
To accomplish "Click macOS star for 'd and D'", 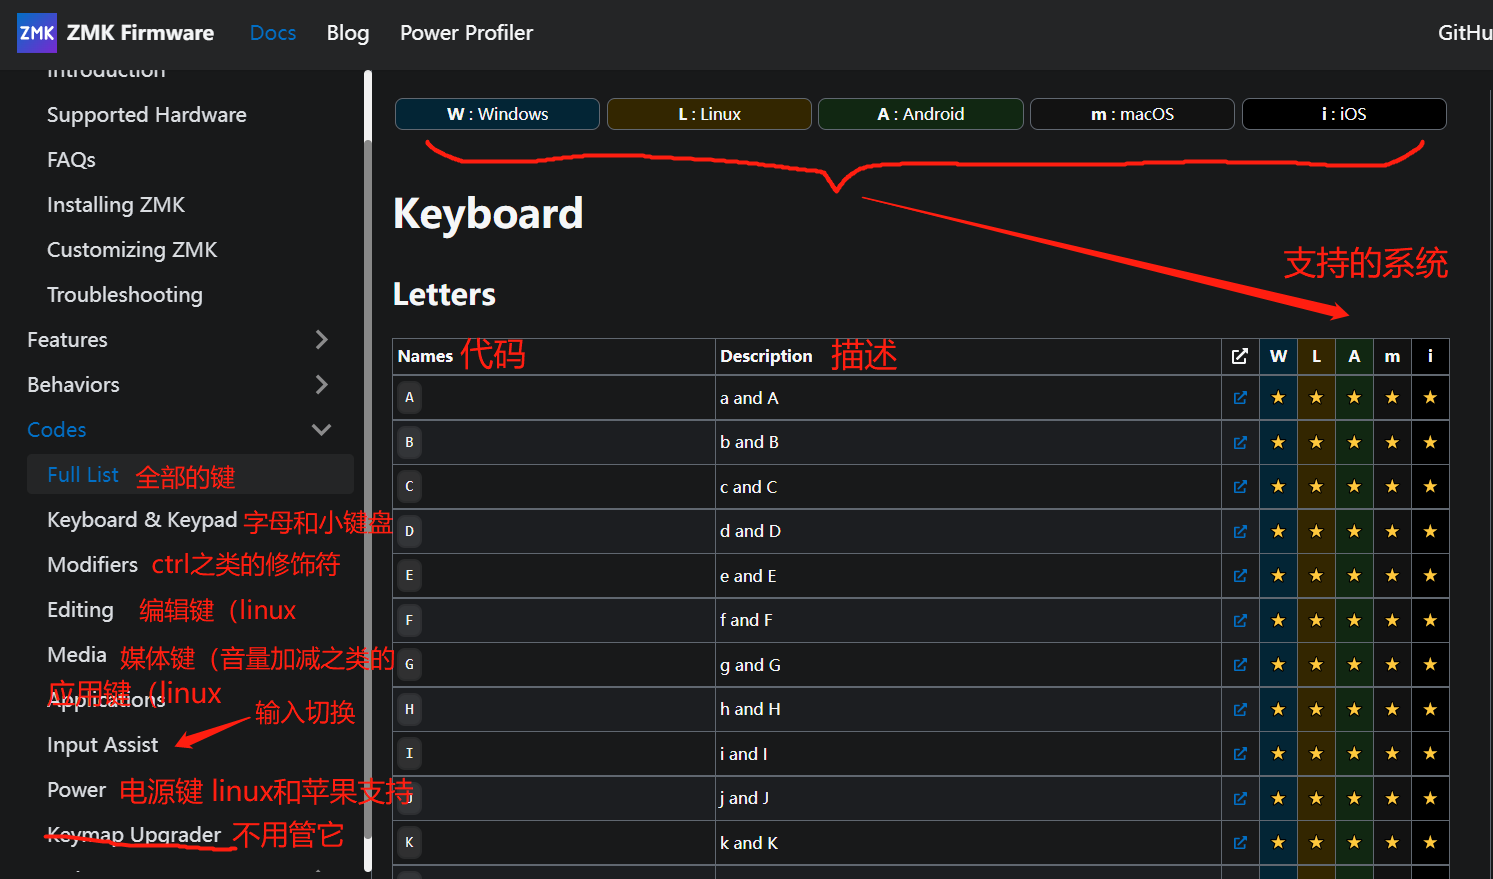I will [x=1392, y=531].
